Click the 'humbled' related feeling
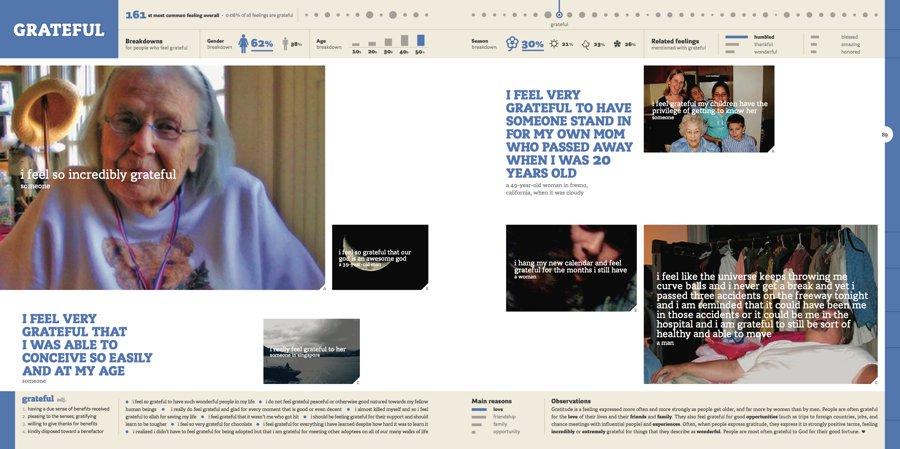The width and height of the screenshot is (900, 449). tap(763, 36)
